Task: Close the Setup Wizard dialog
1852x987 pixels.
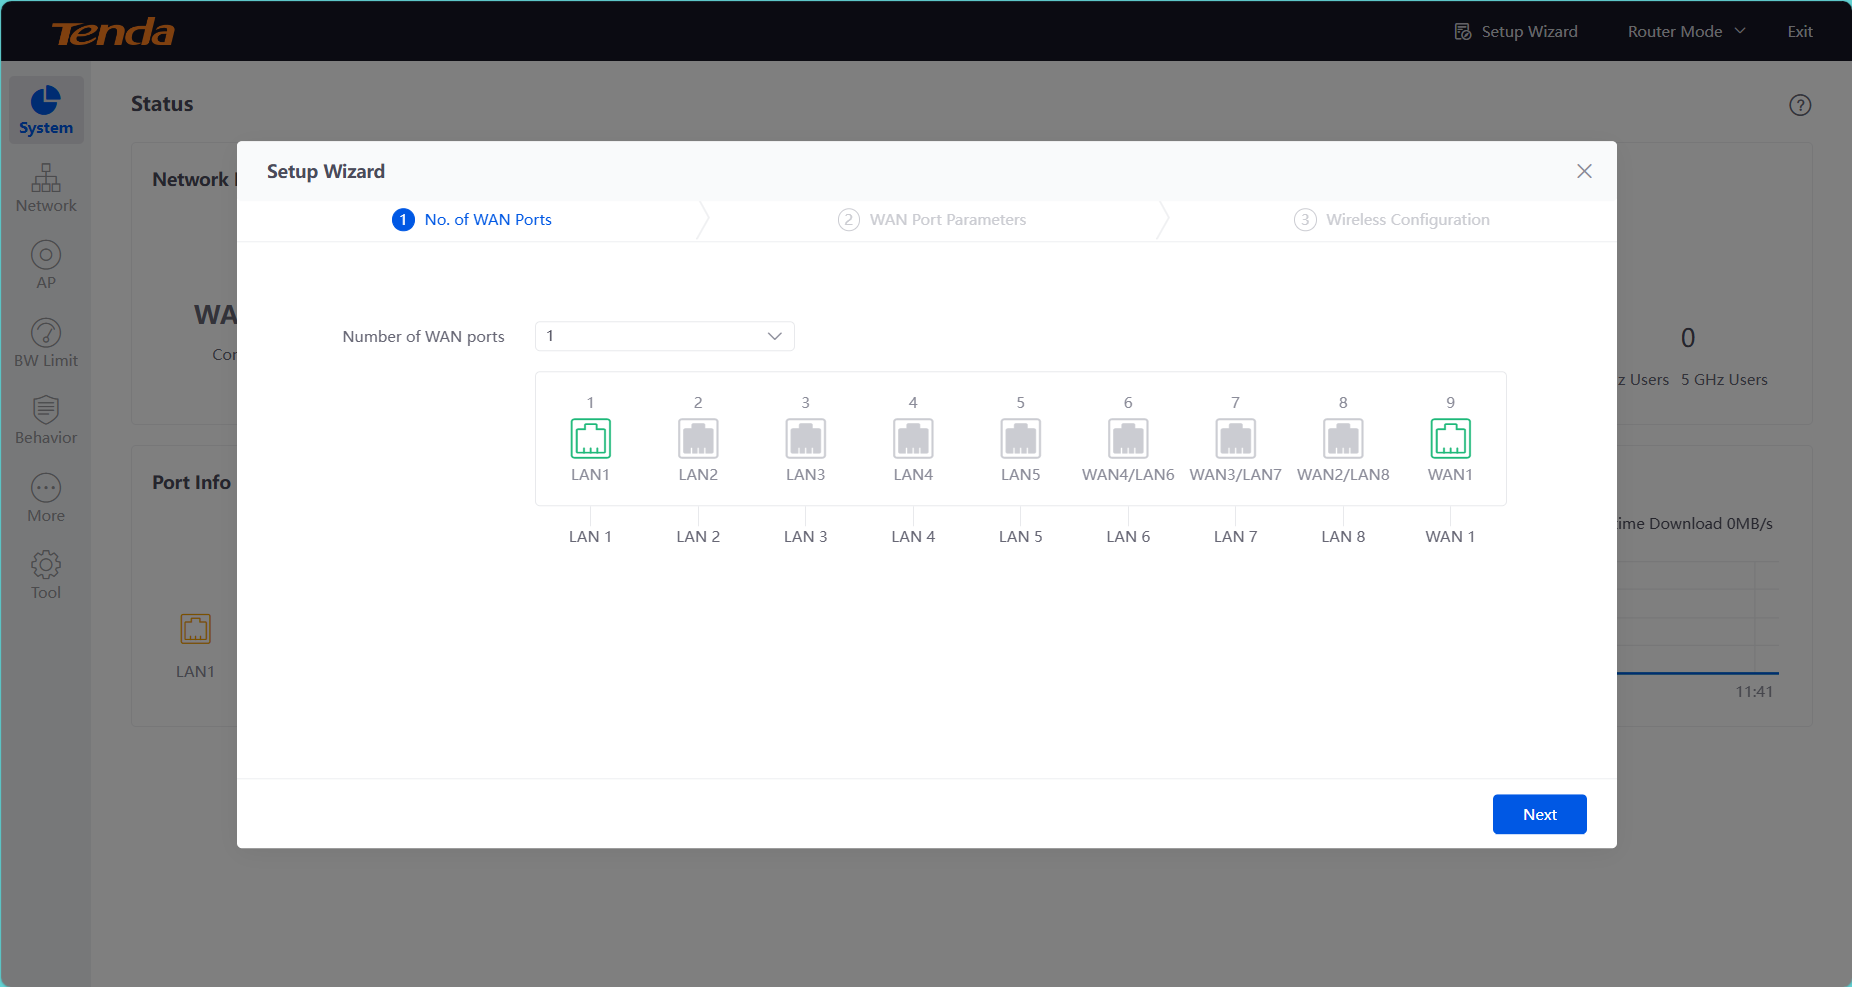Action: point(1584,171)
